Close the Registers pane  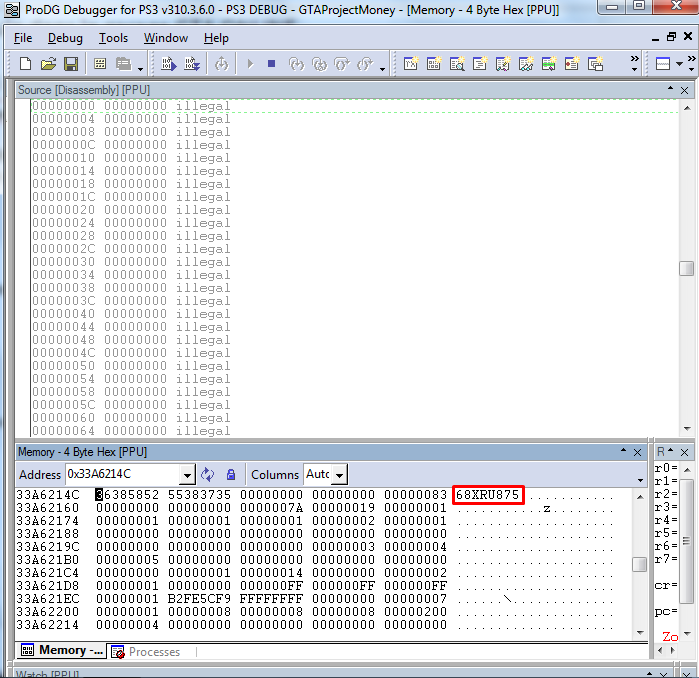(x=685, y=452)
